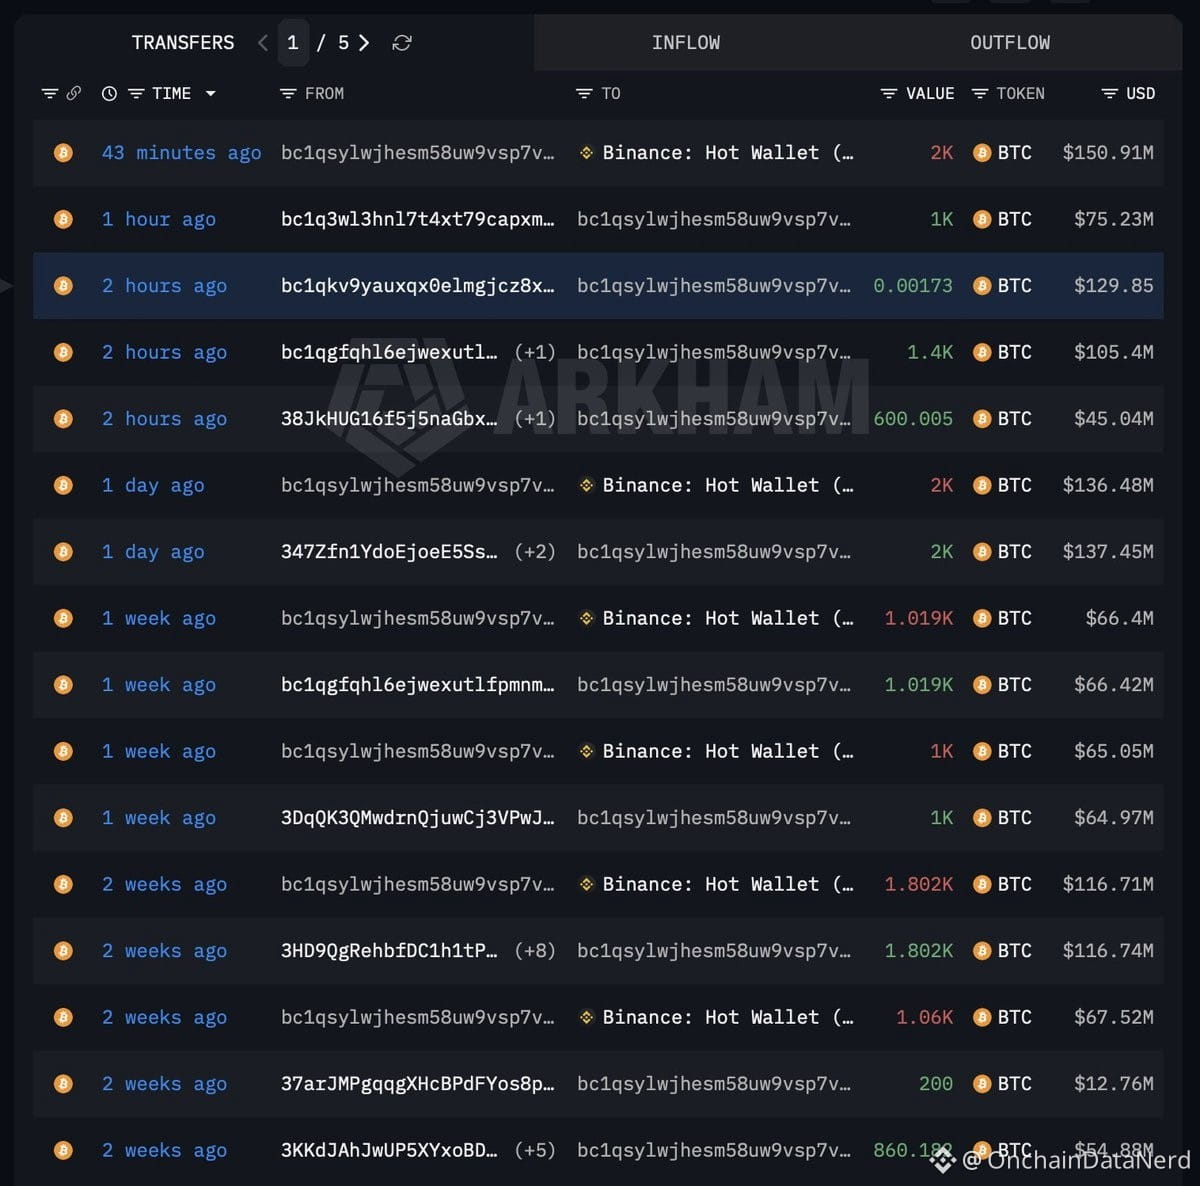The width and height of the screenshot is (1200, 1186).
Task: Expand (+5) senders next to 3KKdJAhJwUP5XYxoBD
Action: 535,1150
